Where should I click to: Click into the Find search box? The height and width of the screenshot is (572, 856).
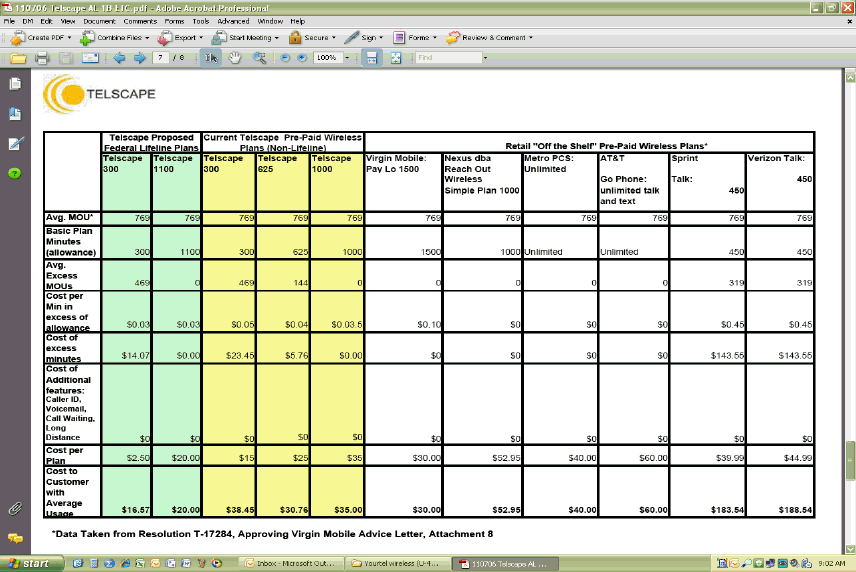tap(449, 57)
